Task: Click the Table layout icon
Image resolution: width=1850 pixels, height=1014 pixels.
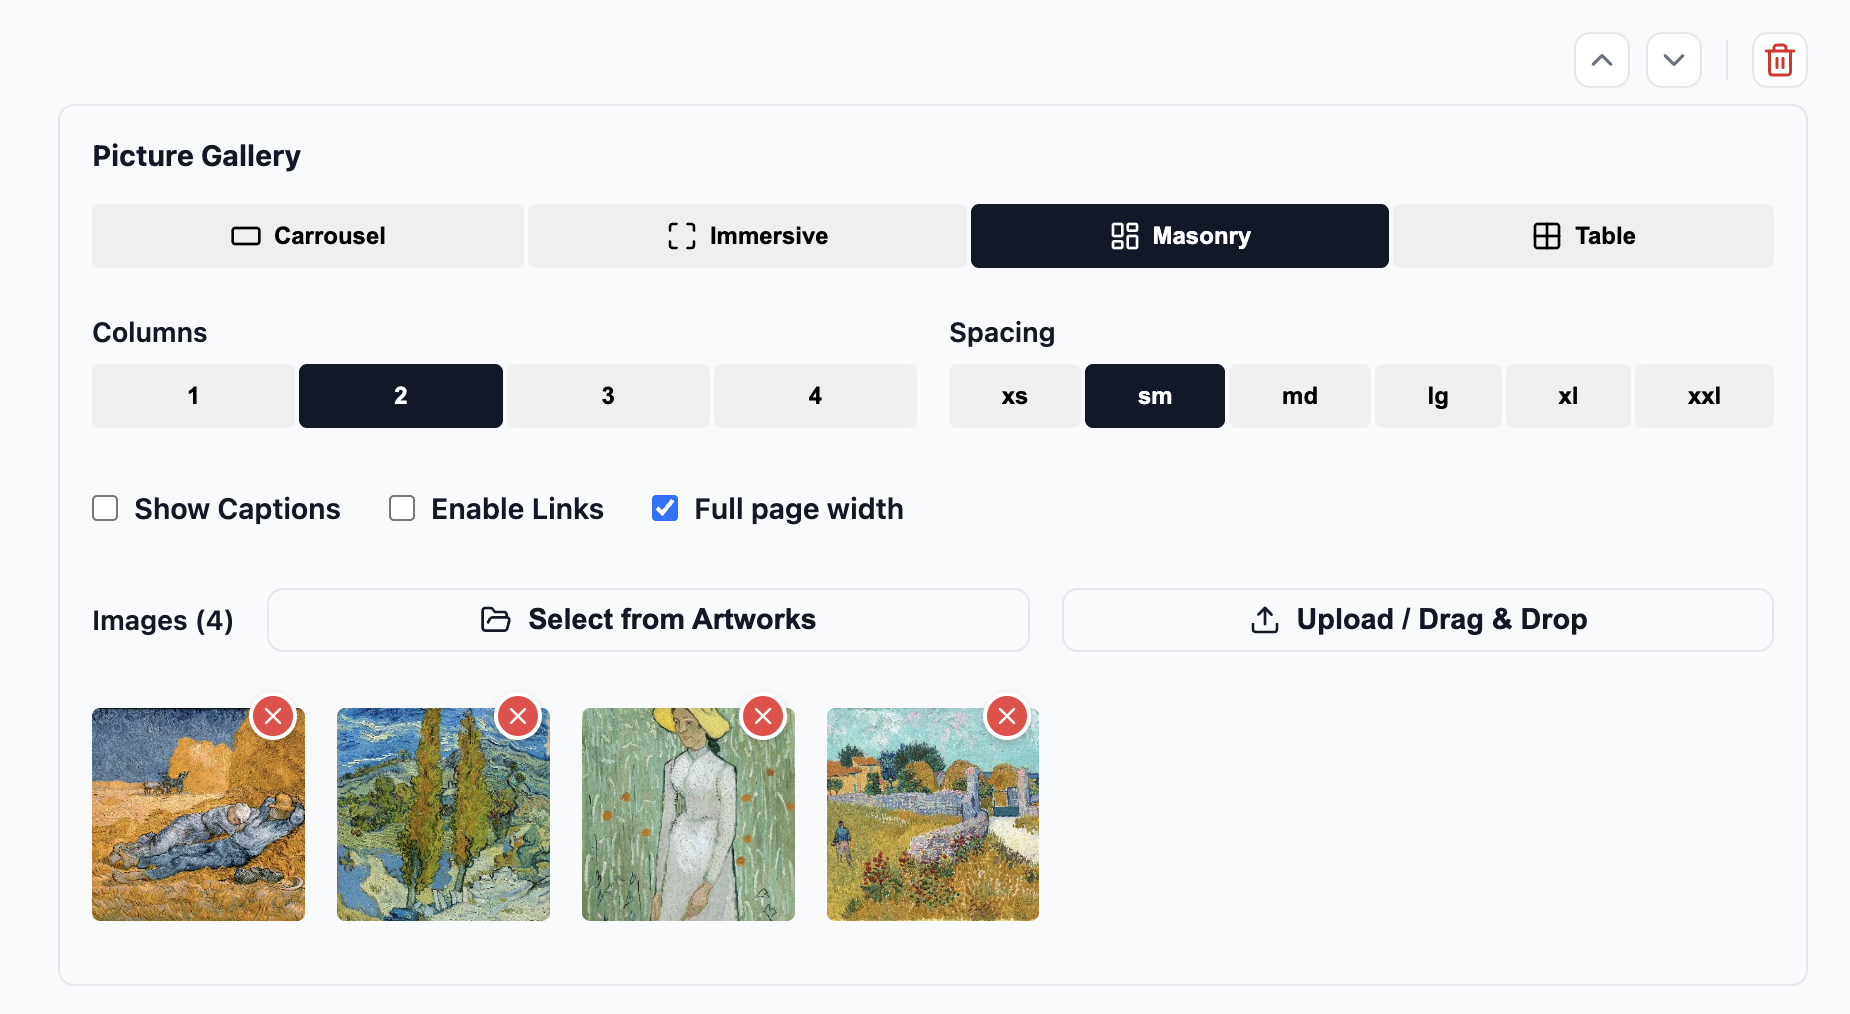Action: coord(1545,236)
